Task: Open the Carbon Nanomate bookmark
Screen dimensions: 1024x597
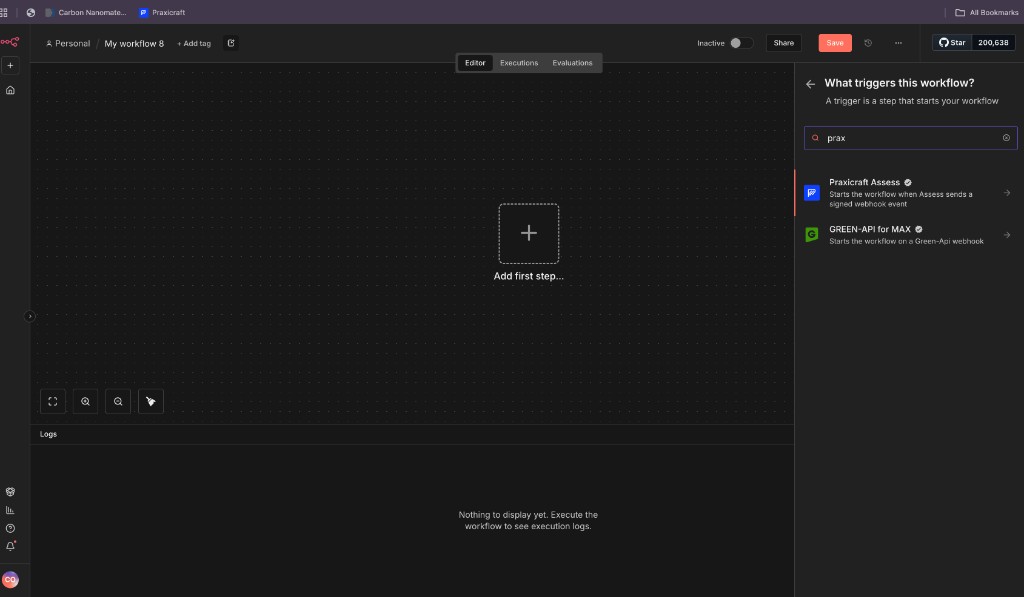Action: coord(86,12)
